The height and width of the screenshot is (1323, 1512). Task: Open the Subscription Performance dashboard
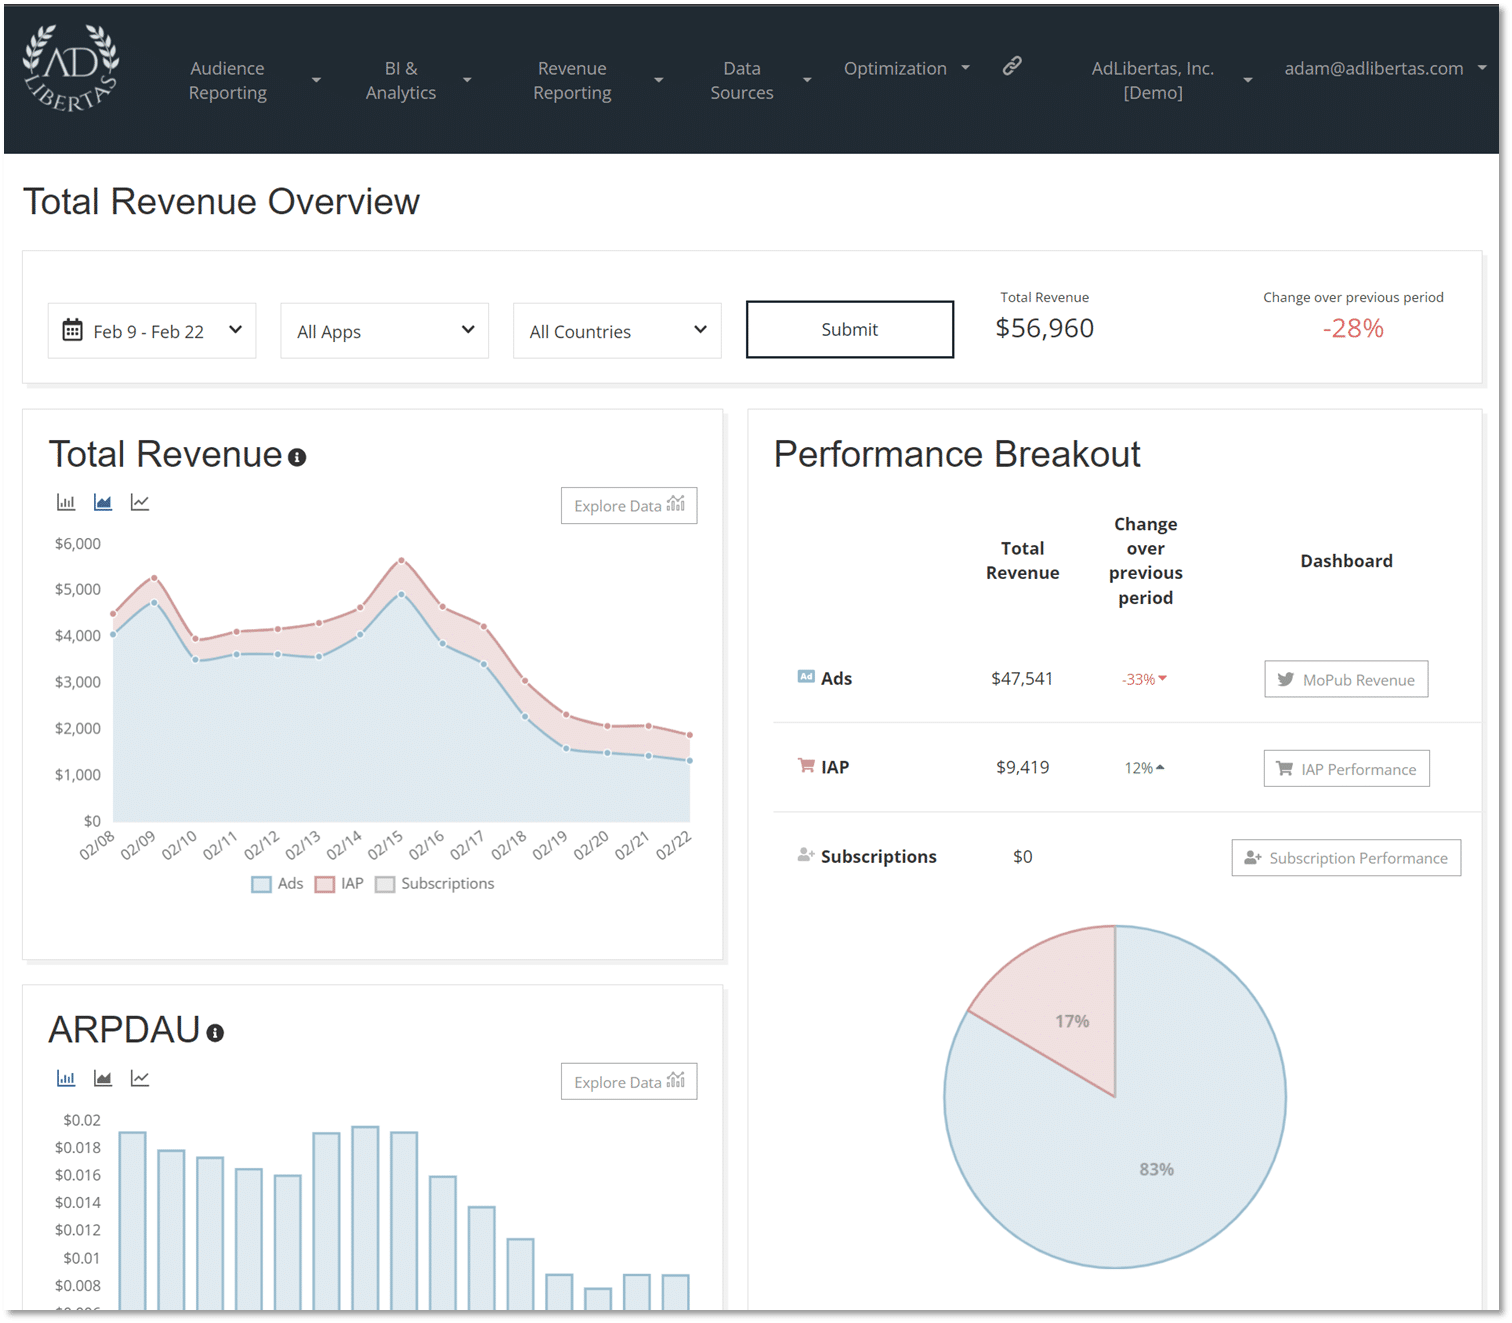1346,858
